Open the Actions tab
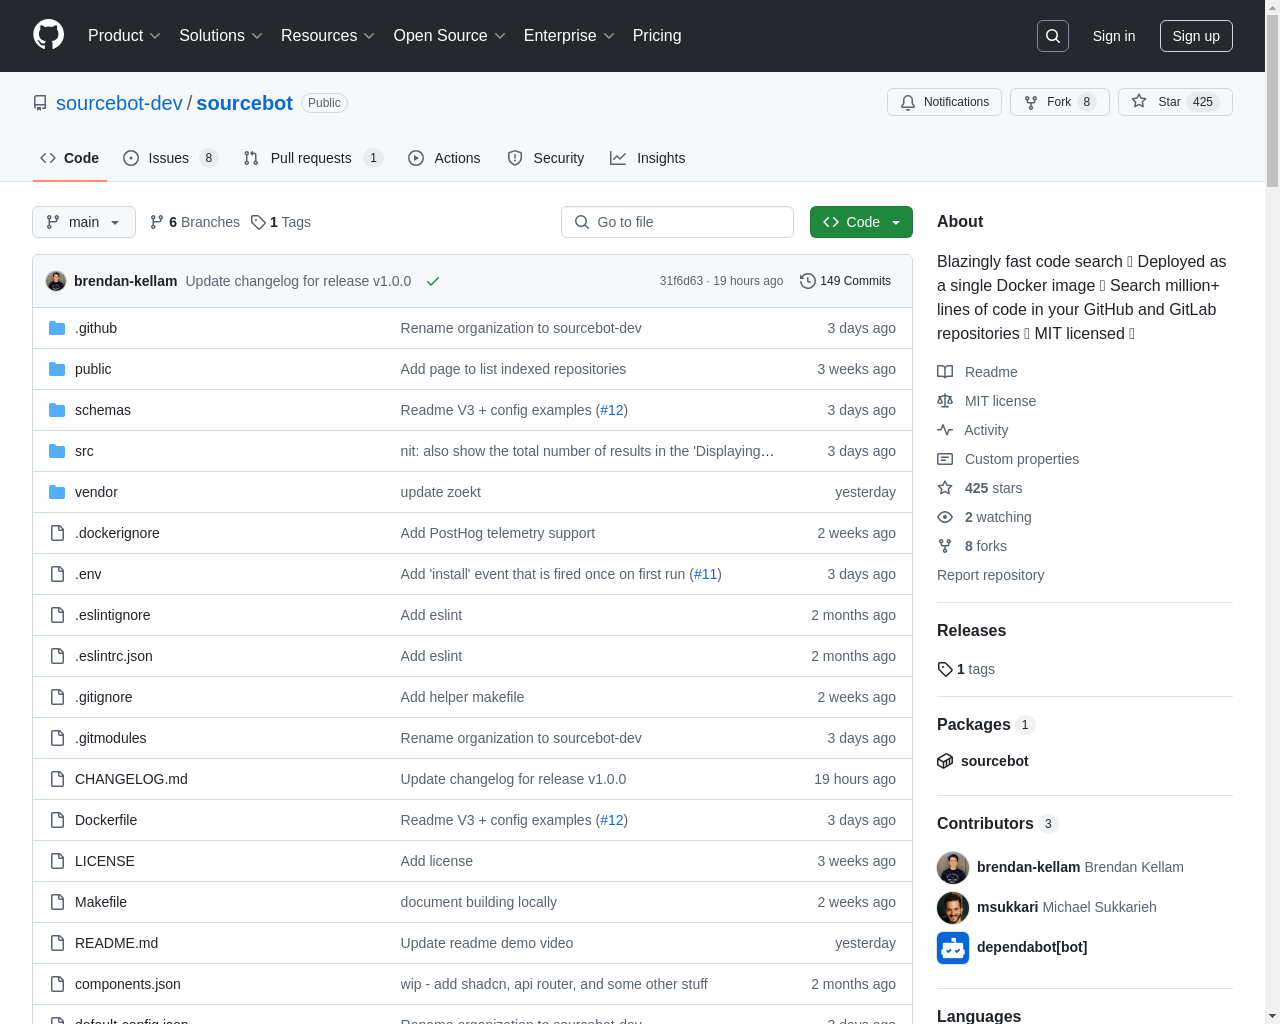This screenshot has height=1024, width=1280. (x=444, y=158)
